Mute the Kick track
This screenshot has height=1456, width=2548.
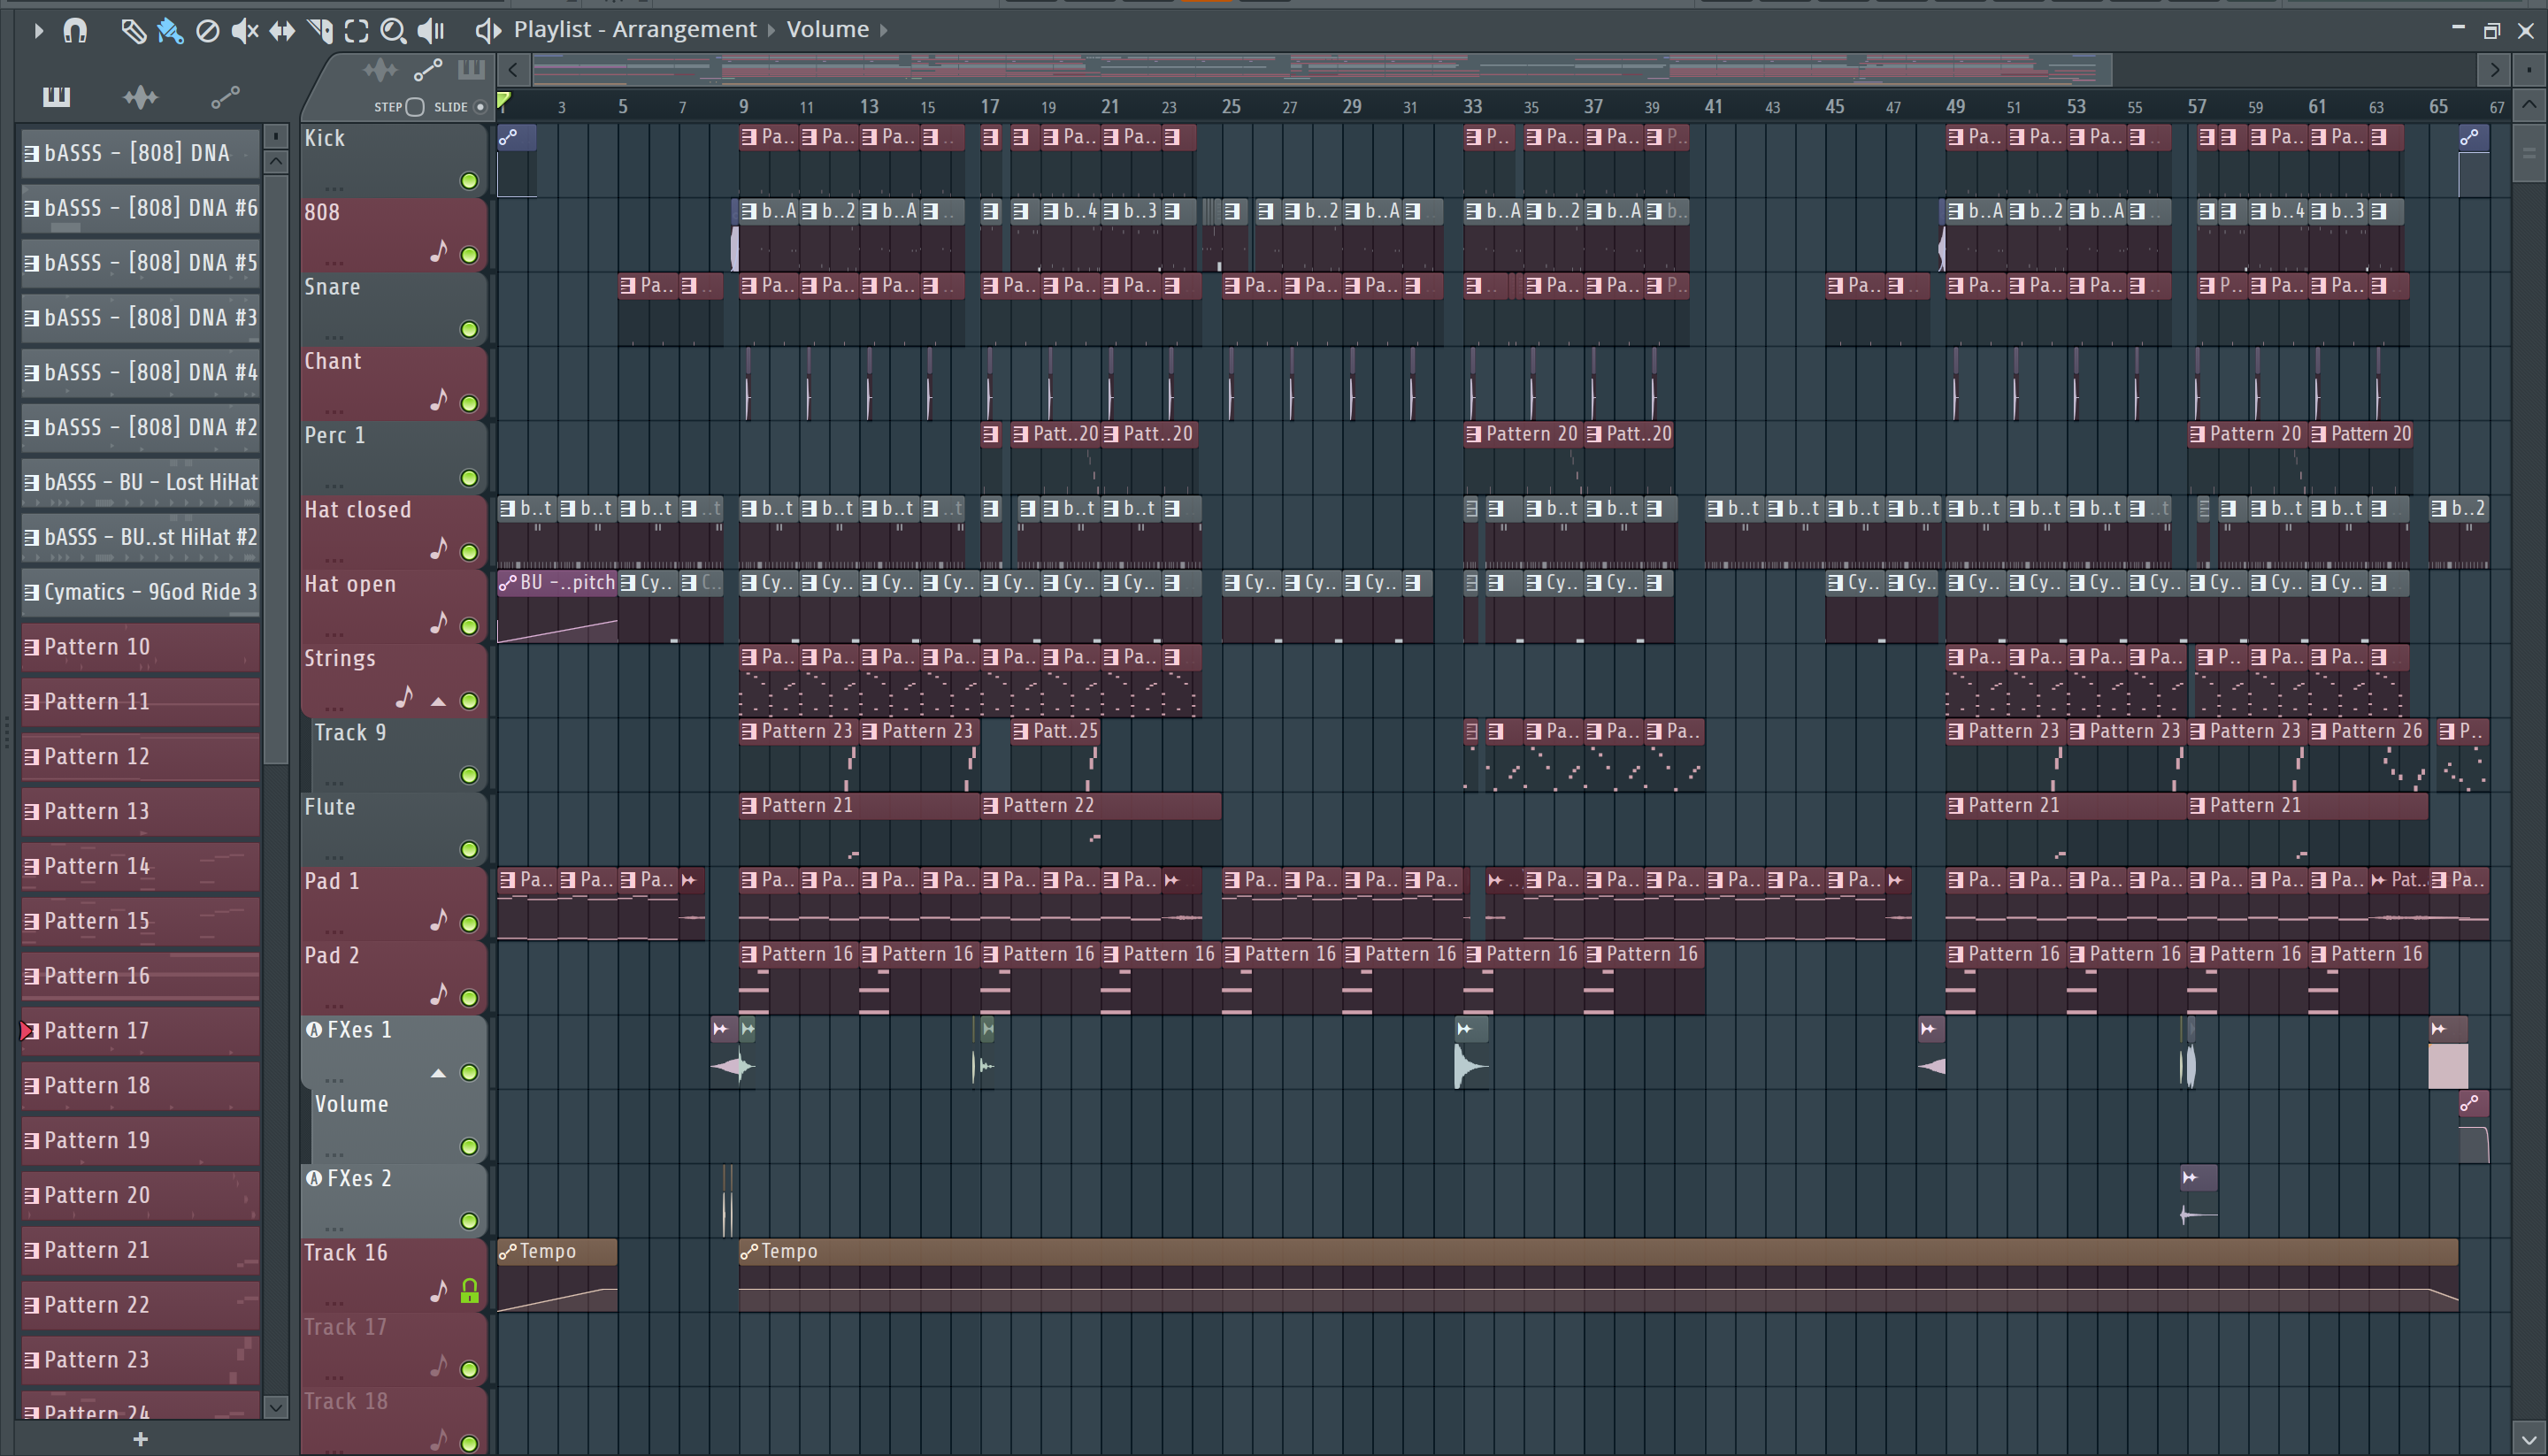pyautogui.click(x=469, y=181)
